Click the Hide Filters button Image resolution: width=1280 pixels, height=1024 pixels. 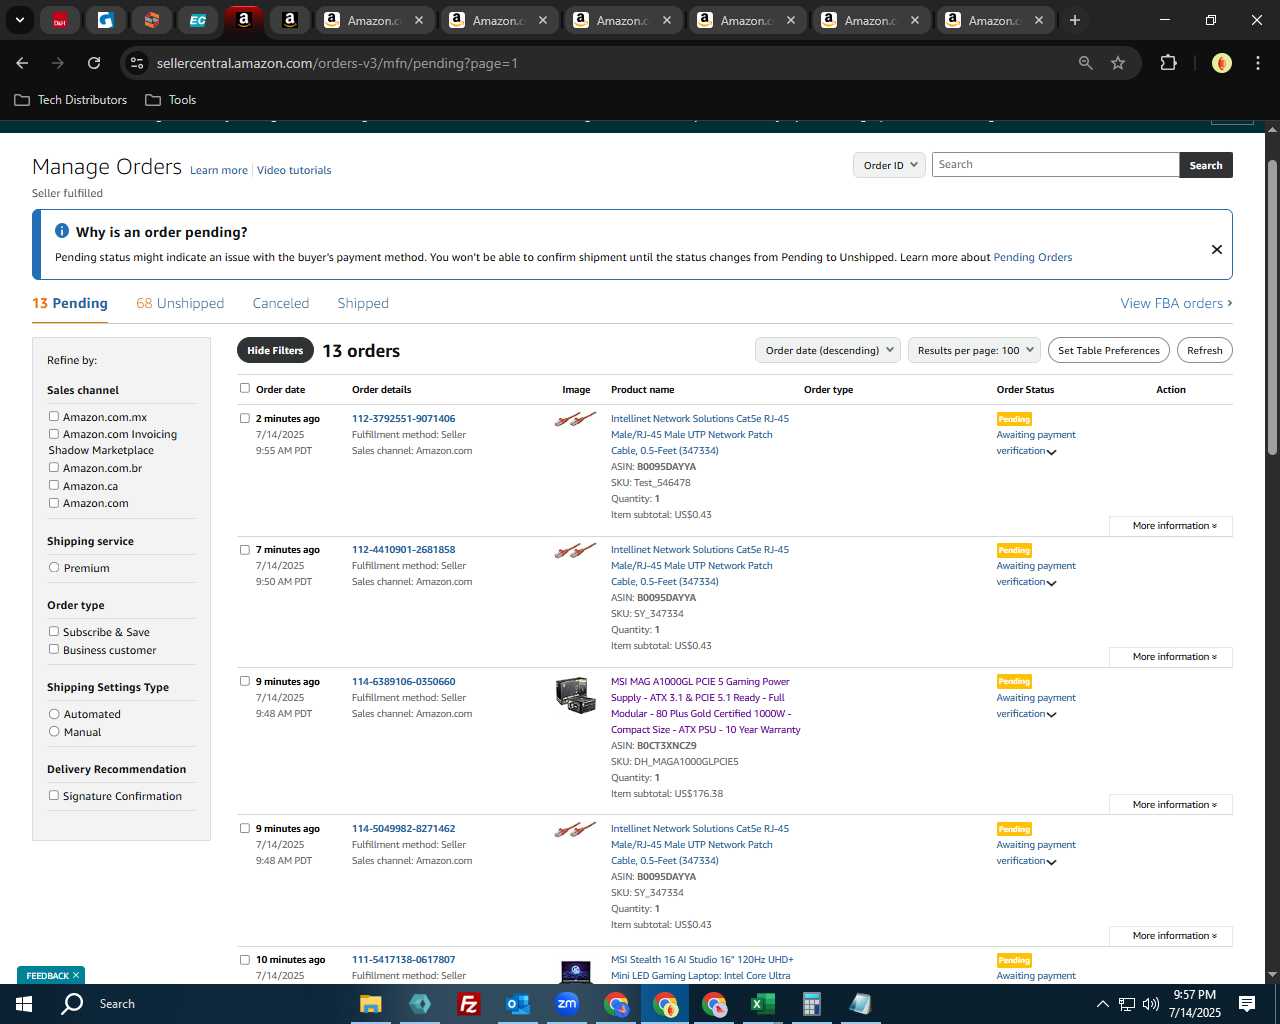pos(275,350)
